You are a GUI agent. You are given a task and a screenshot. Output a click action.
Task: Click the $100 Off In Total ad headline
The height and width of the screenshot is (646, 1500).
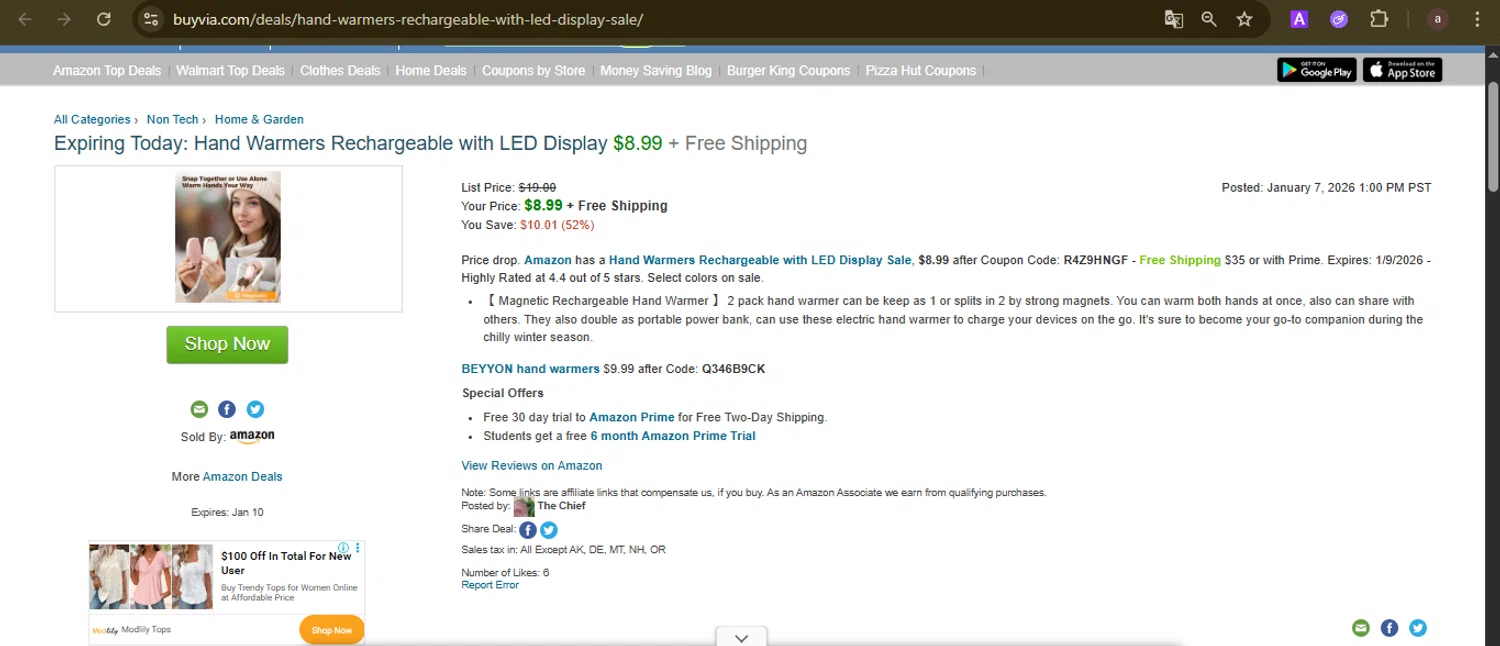coord(287,563)
